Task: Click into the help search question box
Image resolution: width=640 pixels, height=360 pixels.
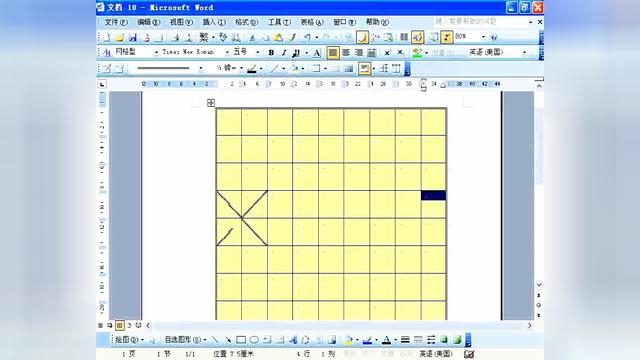Action: point(480,21)
